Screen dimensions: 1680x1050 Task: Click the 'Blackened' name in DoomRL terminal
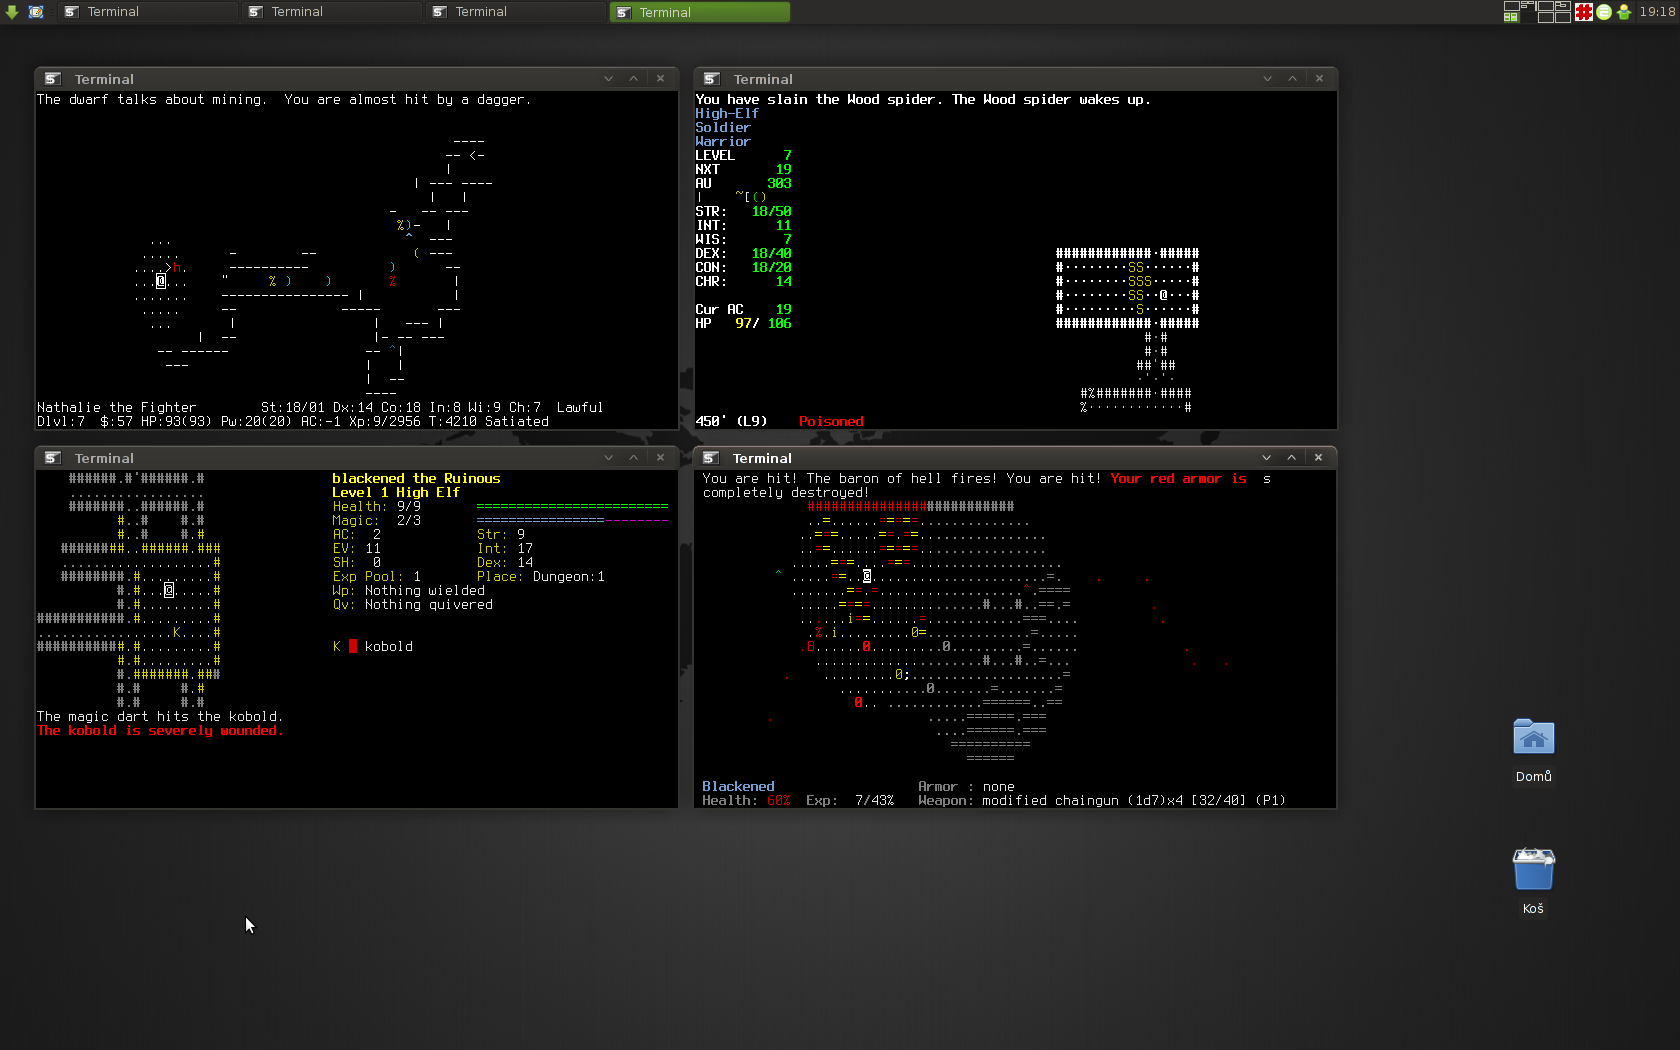(738, 787)
